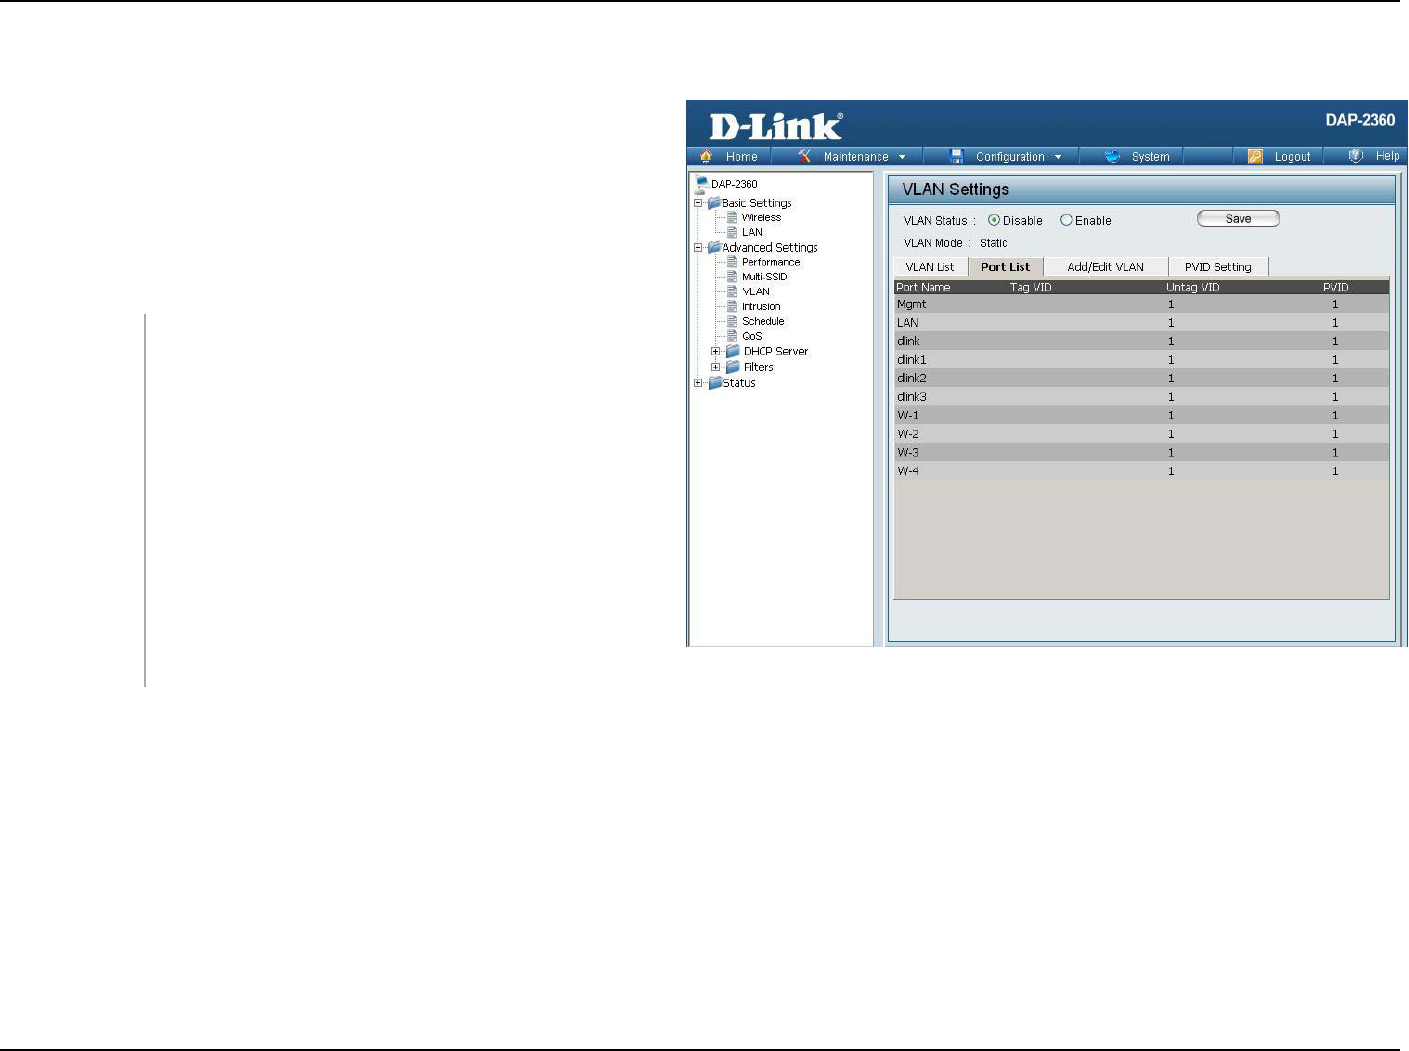This screenshot has height=1051, width=1409.
Task: Click the "PVID" column header
Action: point(1336,287)
